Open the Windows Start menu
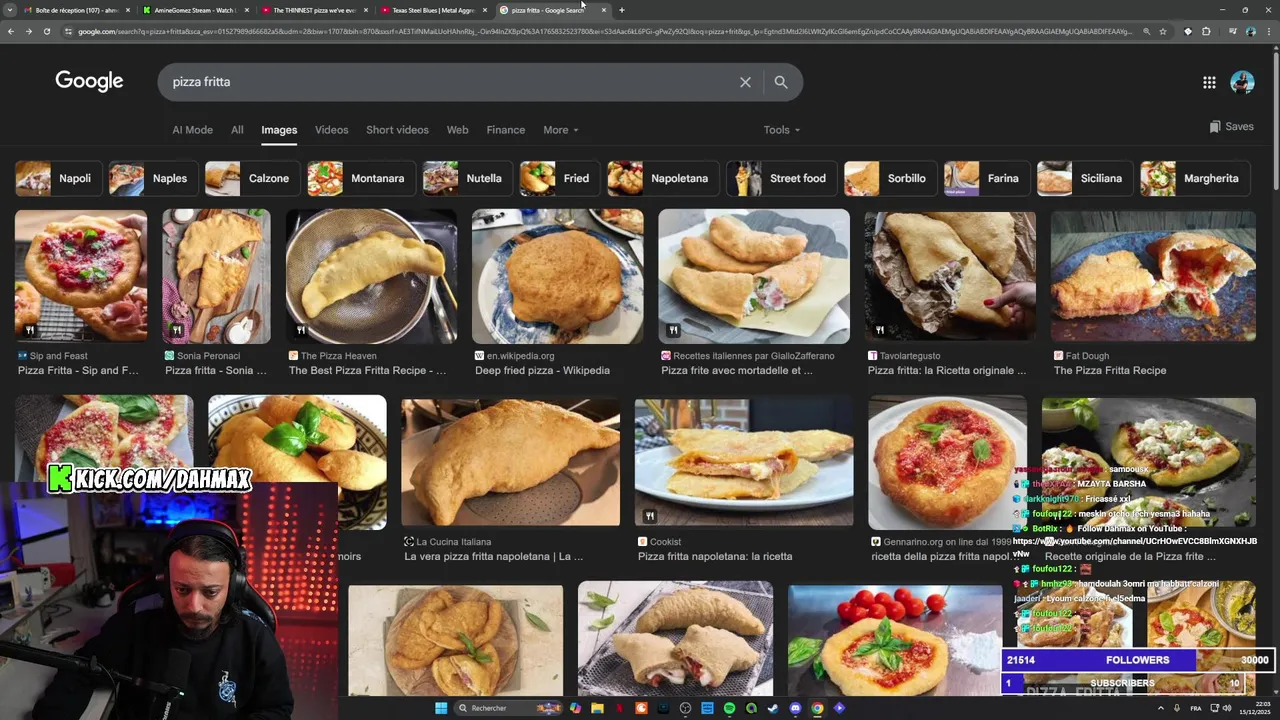Screen dimensions: 1280x720 [x=441, y=708]
